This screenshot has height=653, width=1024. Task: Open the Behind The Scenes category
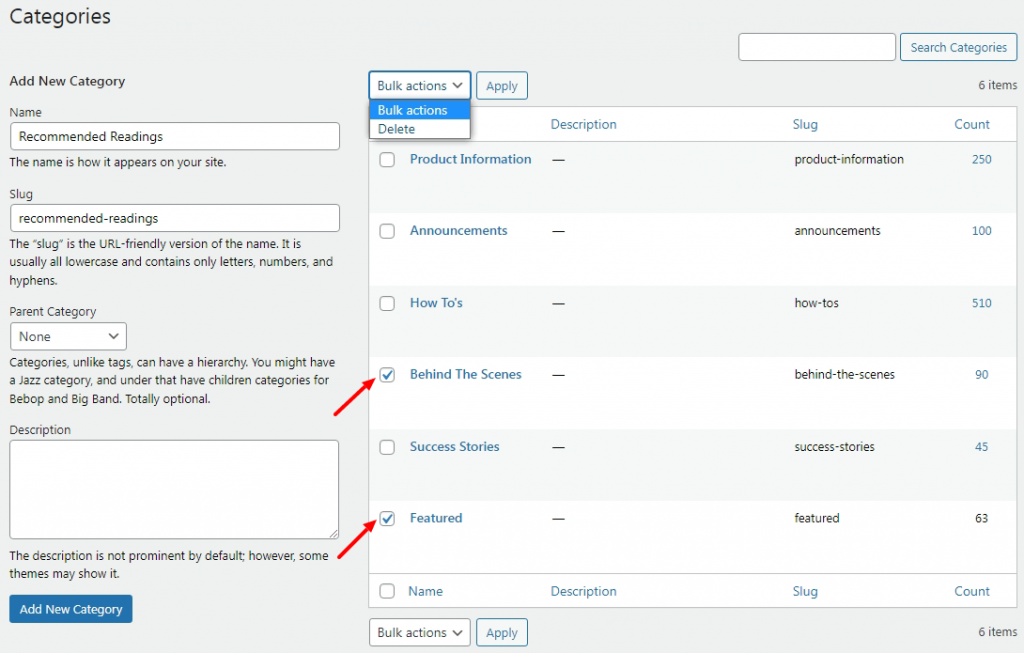[x=465, y=374]
